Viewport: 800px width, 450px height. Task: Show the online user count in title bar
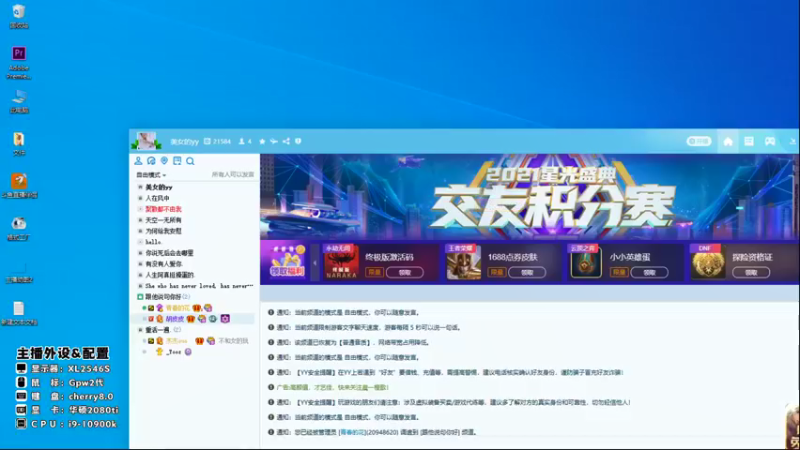[245, 141]
